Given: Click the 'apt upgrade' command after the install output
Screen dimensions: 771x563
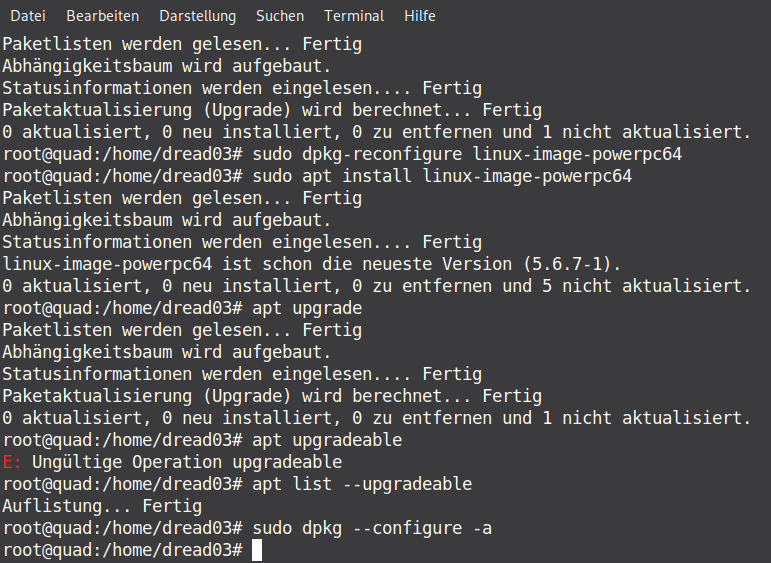Looking at the screenshot, I should pyautogui.click(x=307, y=308).
